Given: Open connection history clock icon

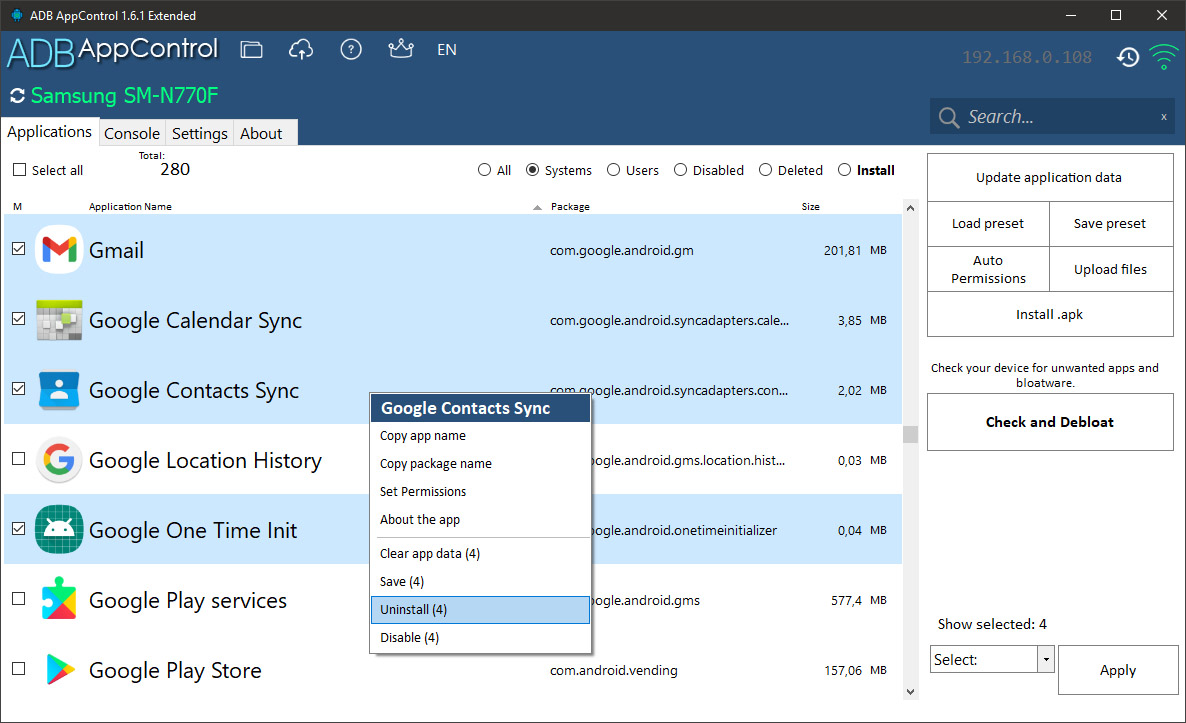Looking at the screenshot, I should click(x=1128, y=57).
